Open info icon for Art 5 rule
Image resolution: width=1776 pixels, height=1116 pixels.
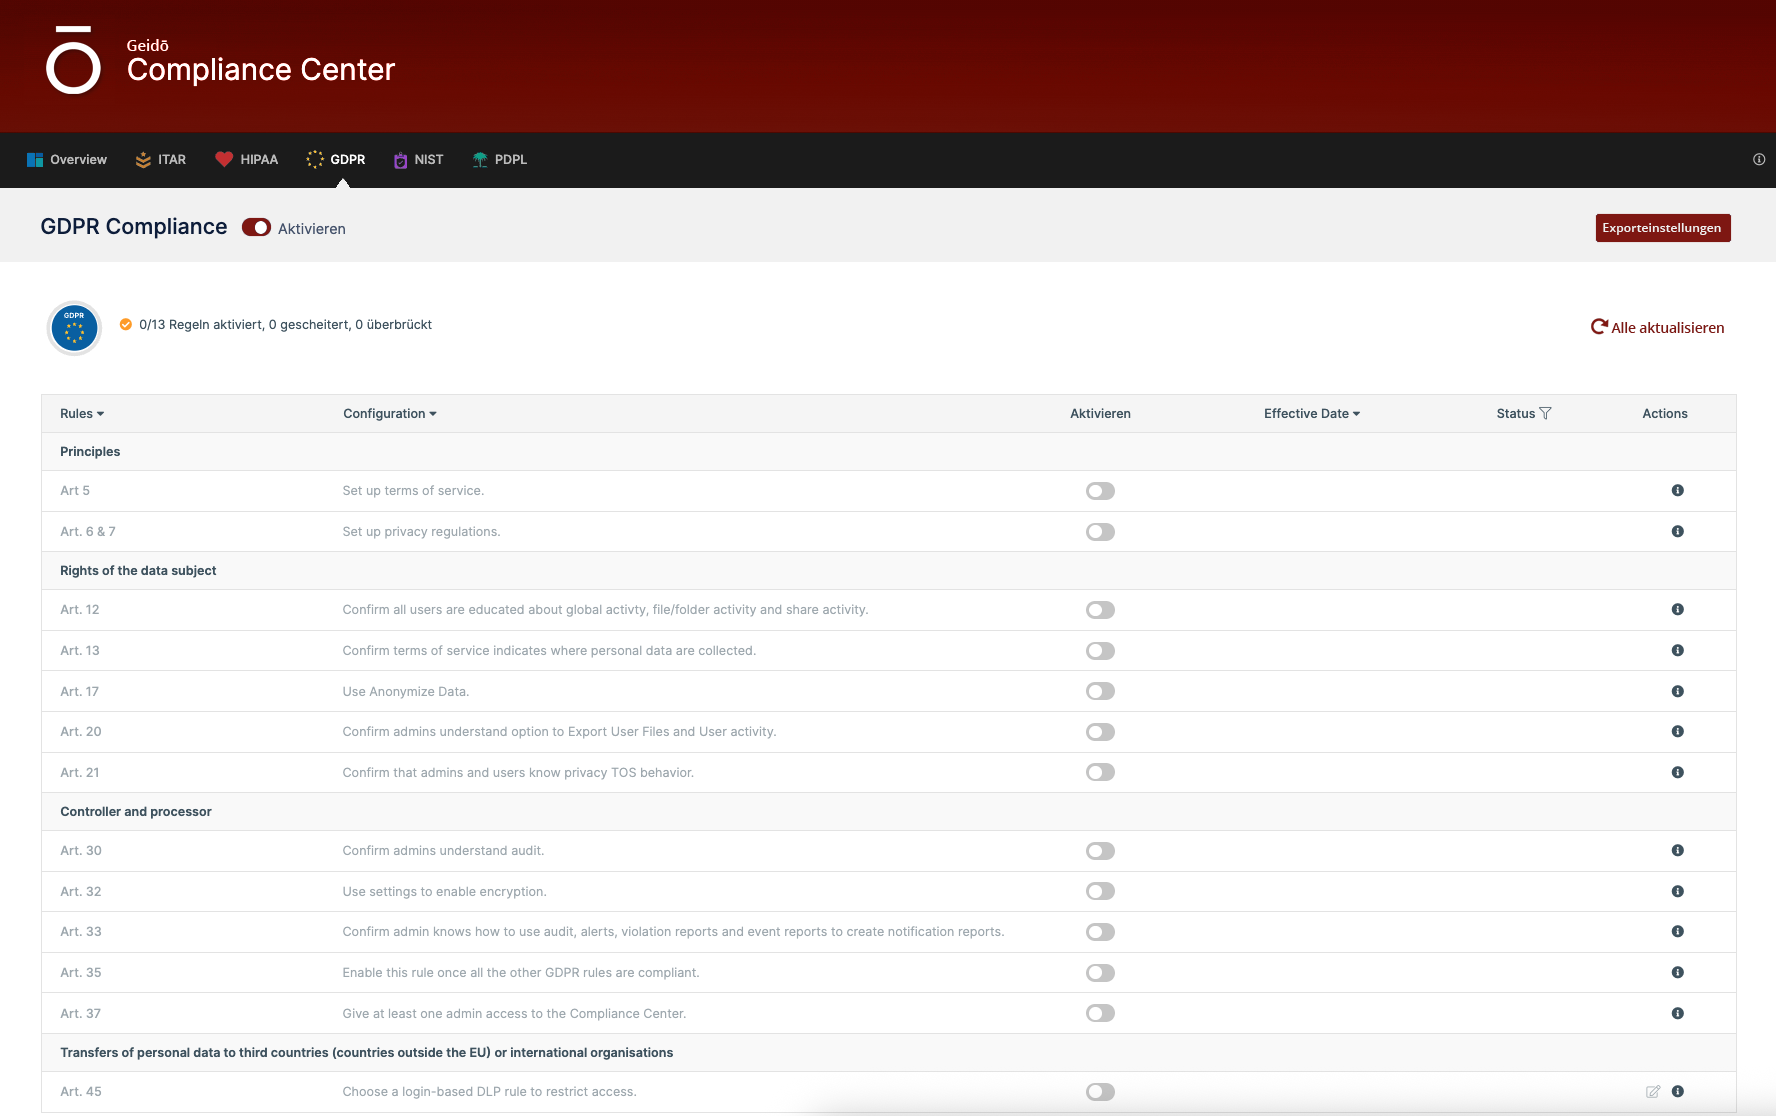pyautogui.click(x=1677, y=491)
